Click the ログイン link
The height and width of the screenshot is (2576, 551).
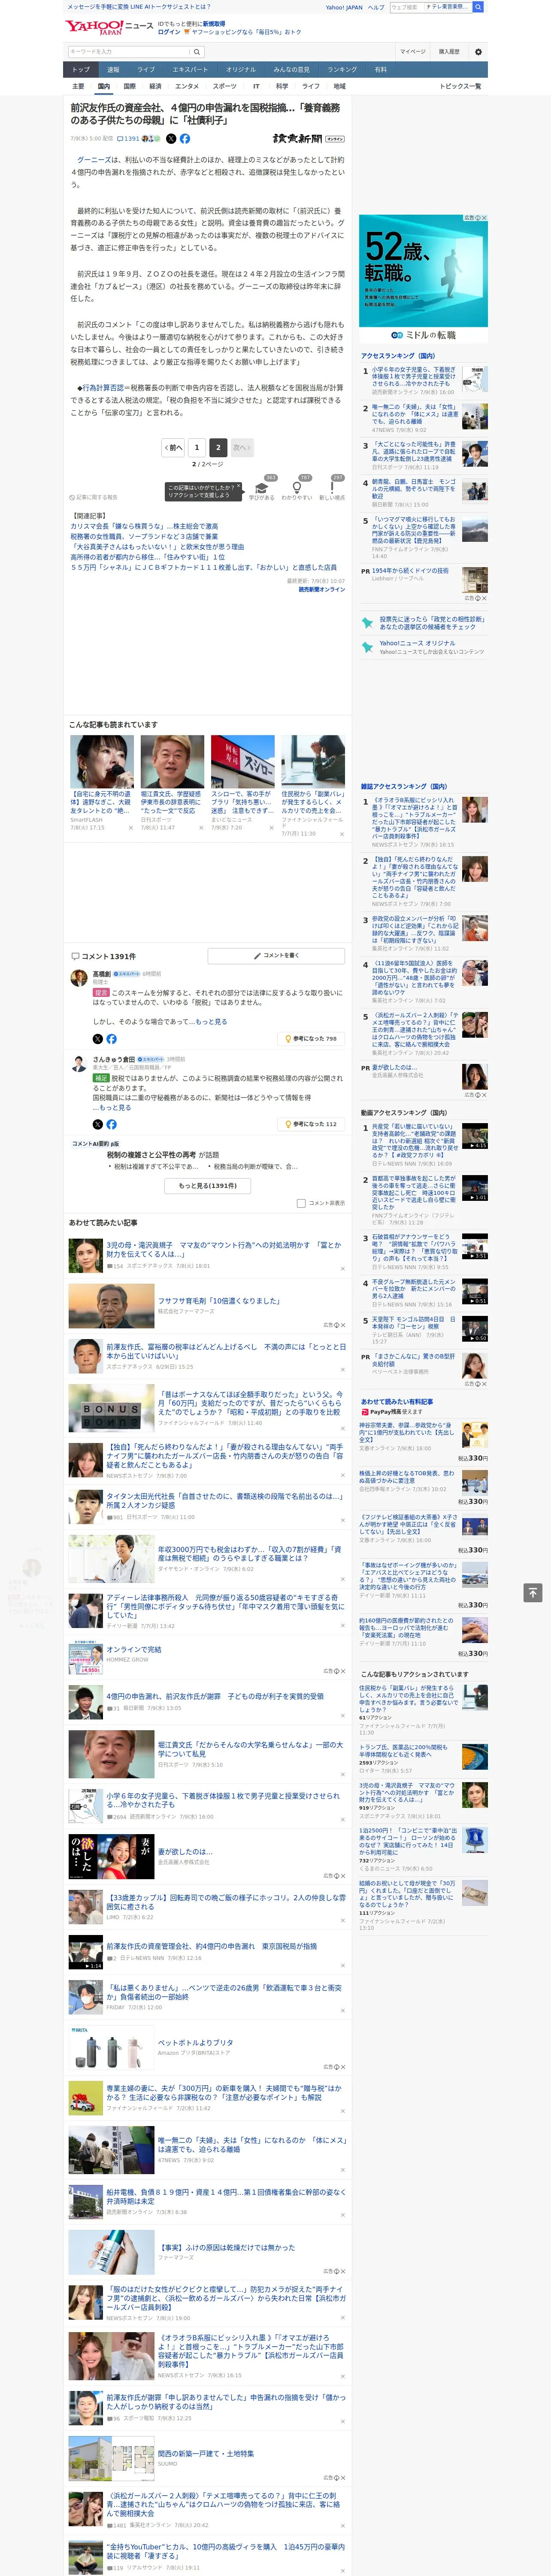(169, 32)
